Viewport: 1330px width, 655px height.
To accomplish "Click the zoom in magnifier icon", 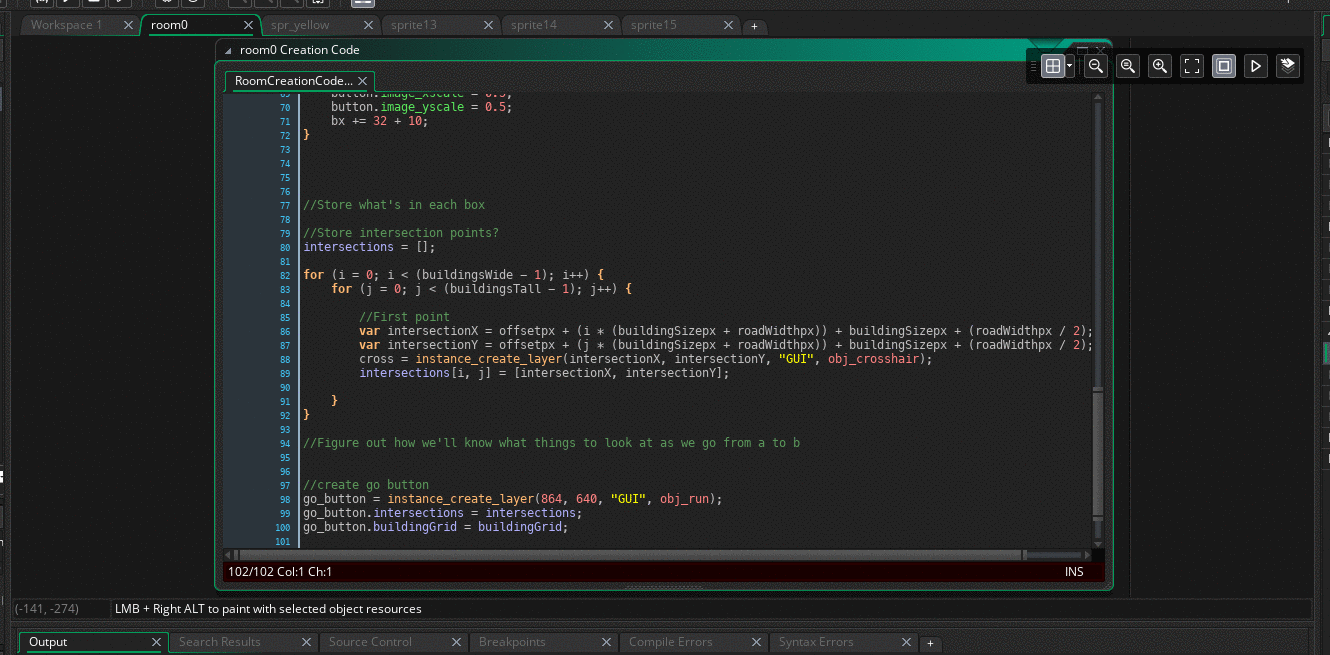I will coord(1160,66).
